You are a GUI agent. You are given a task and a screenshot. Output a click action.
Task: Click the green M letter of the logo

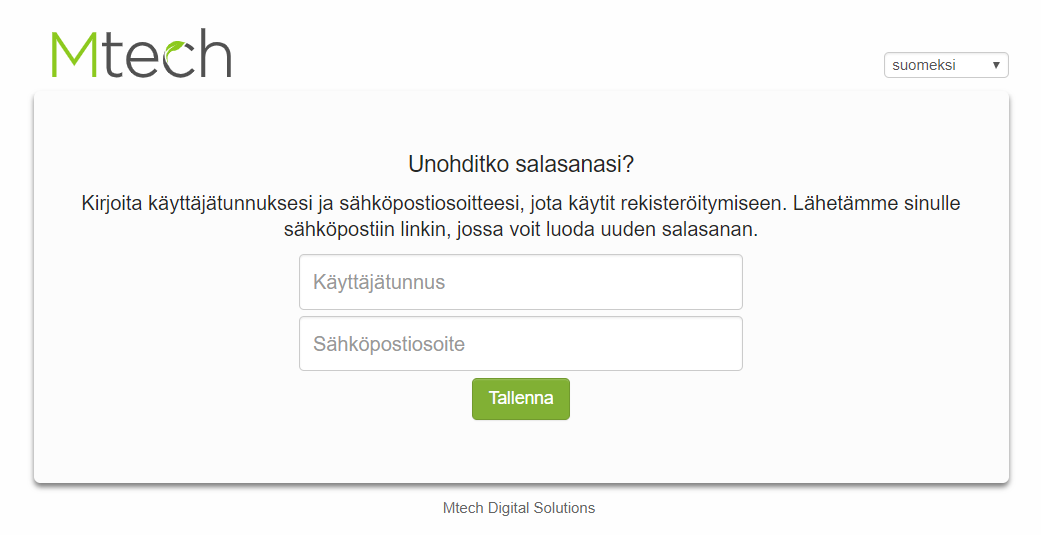click(74, 55)
